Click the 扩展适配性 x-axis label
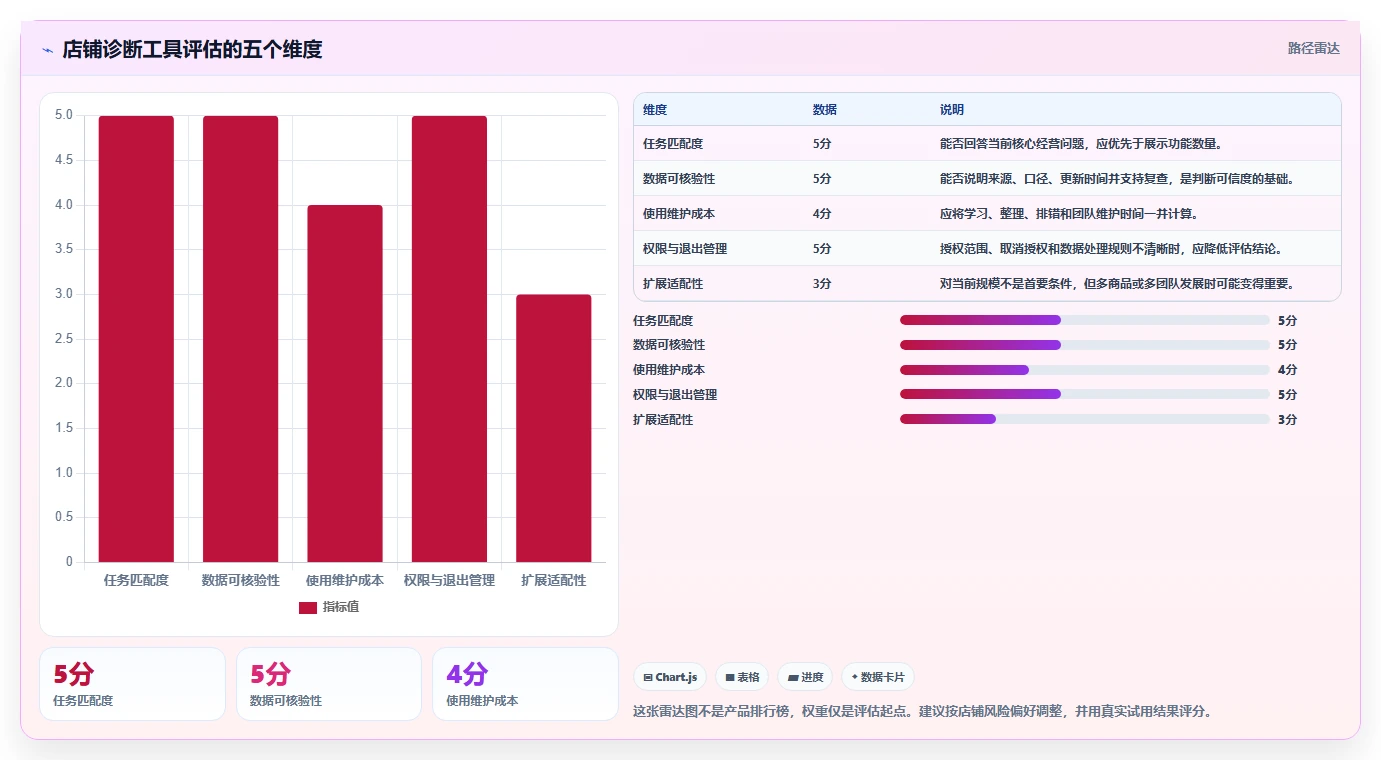The height and width of the screenshot is (760, 1381). [x=554, y=580]
